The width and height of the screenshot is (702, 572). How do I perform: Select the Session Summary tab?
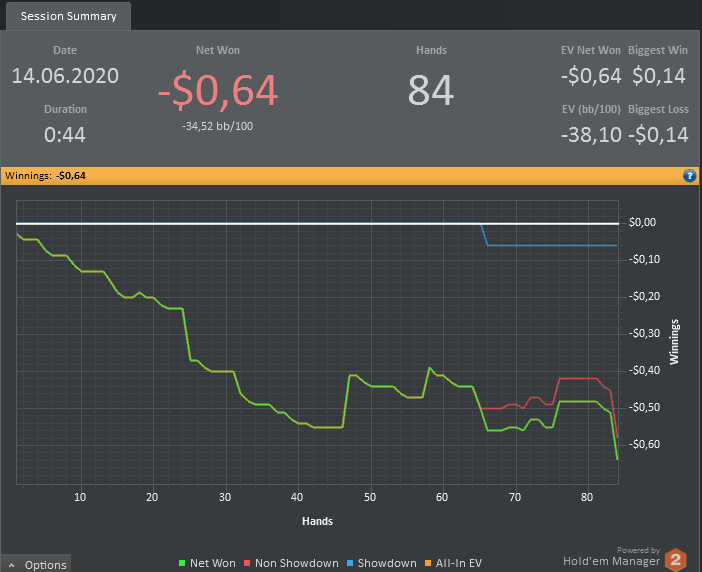point(68,16)
